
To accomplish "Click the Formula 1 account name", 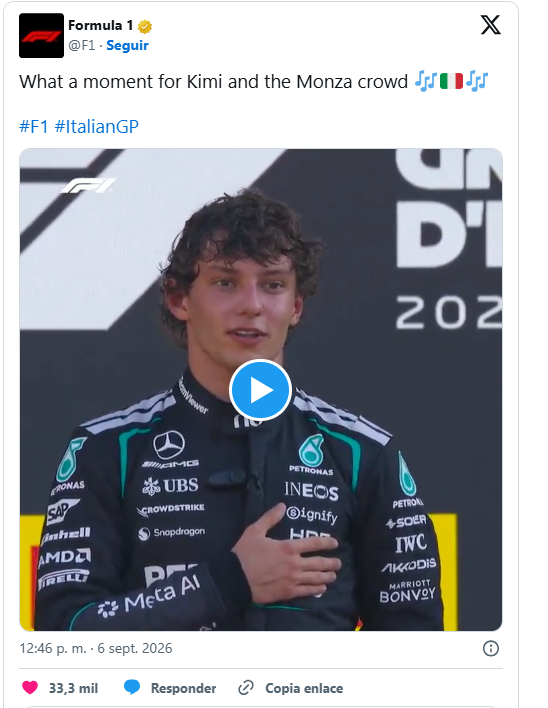I will pyautogui.click(x=101, y=26).
